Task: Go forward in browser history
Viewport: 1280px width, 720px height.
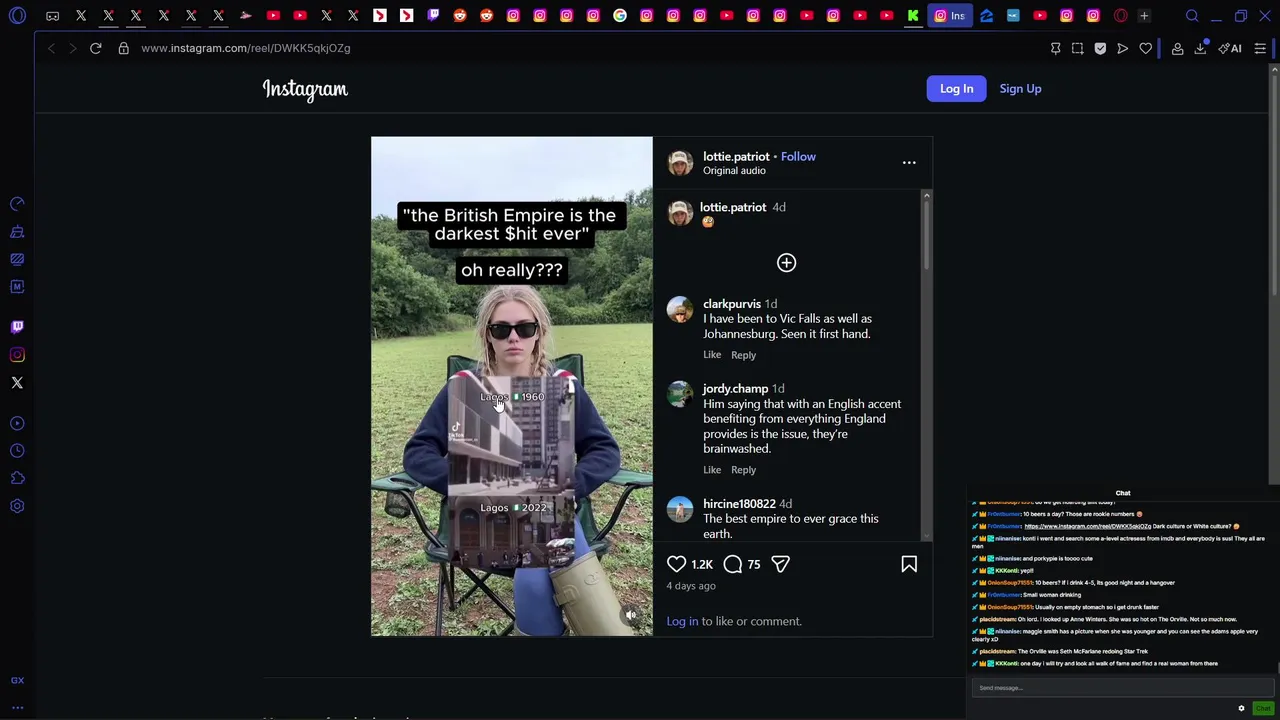Action: [x=72, y=48]
